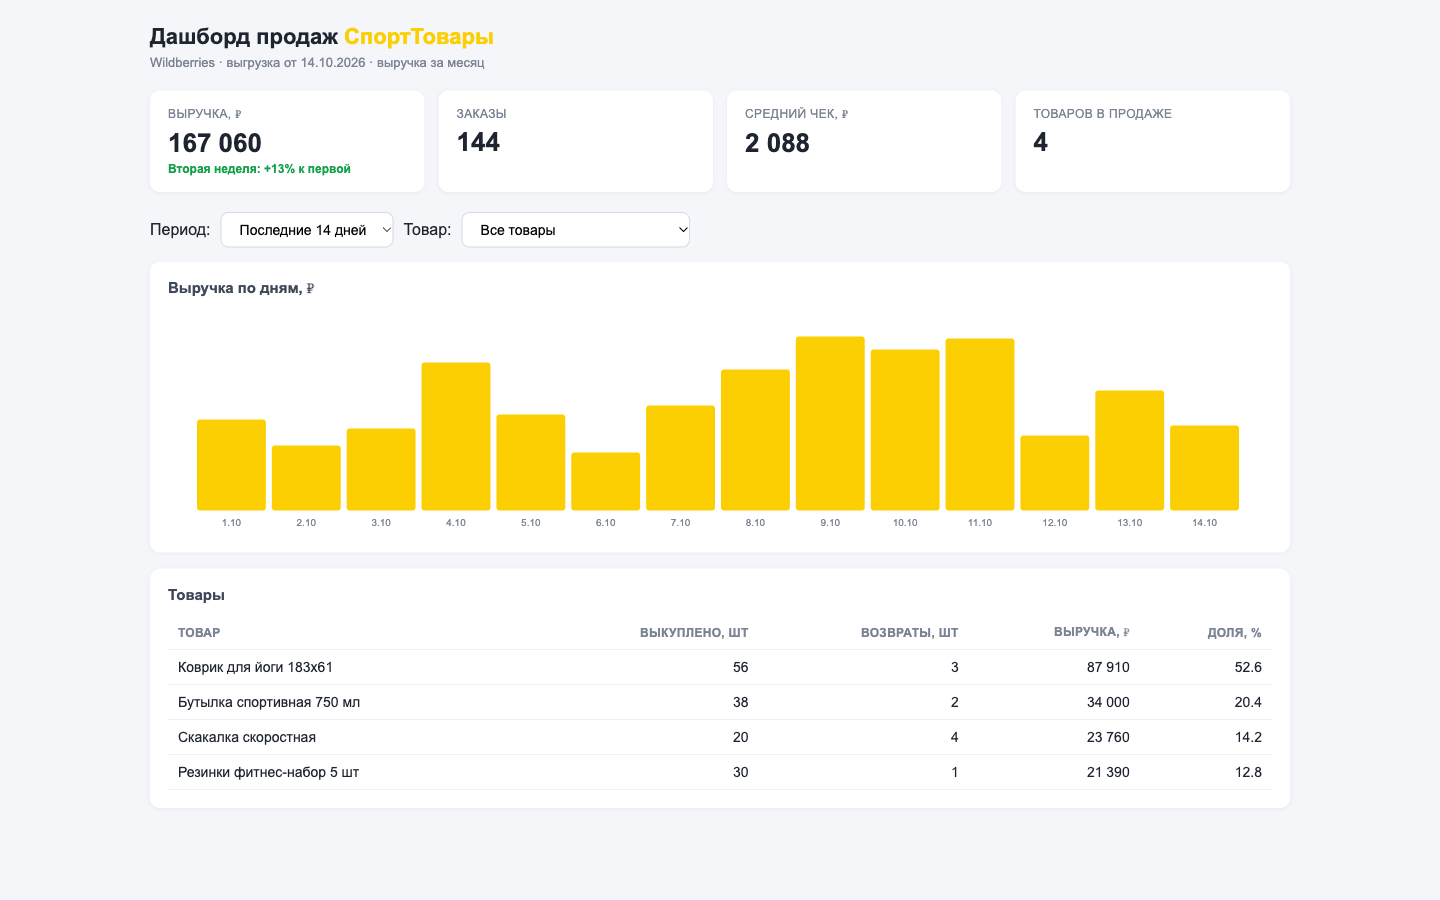Select row 'Бутылка спортивная 750 мл'
Viewport: 1440px width, 900px height.
tap(720, 702)
